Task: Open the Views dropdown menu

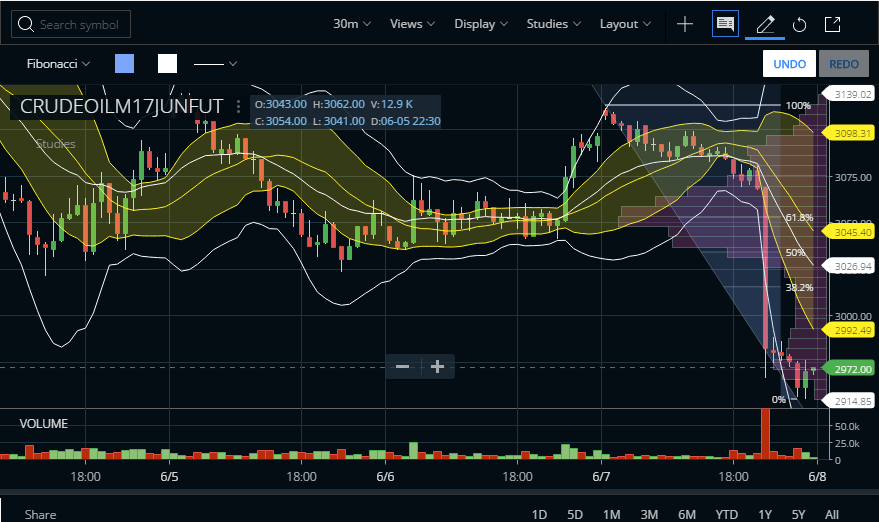Action: tap(413, 24)
